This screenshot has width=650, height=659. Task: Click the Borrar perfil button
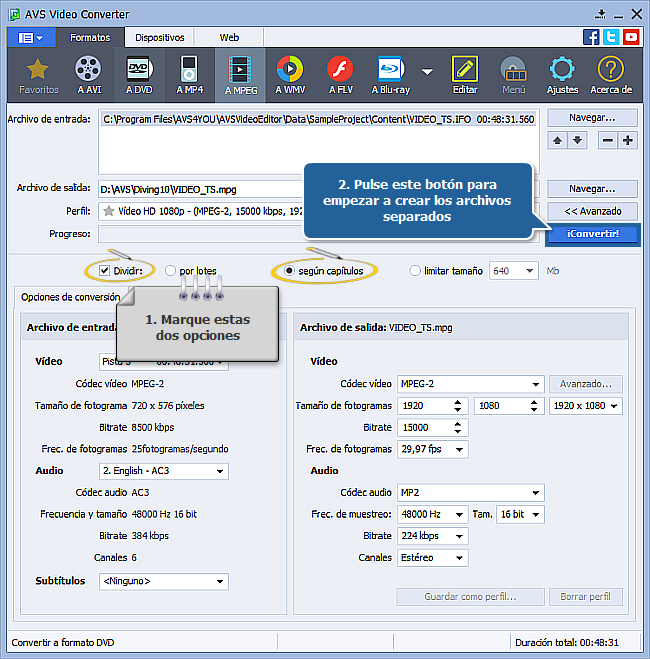coord(585,597)
